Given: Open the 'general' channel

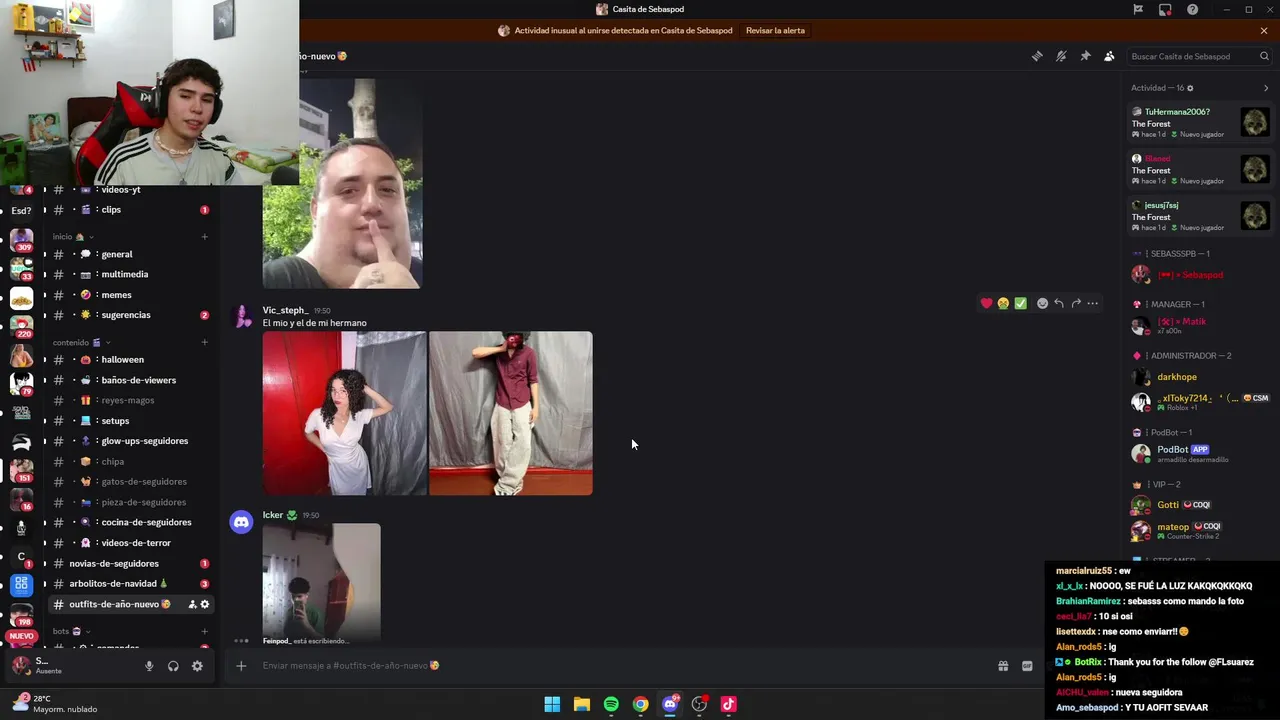Looking at the screenshot, I should (x=129, y=254).
